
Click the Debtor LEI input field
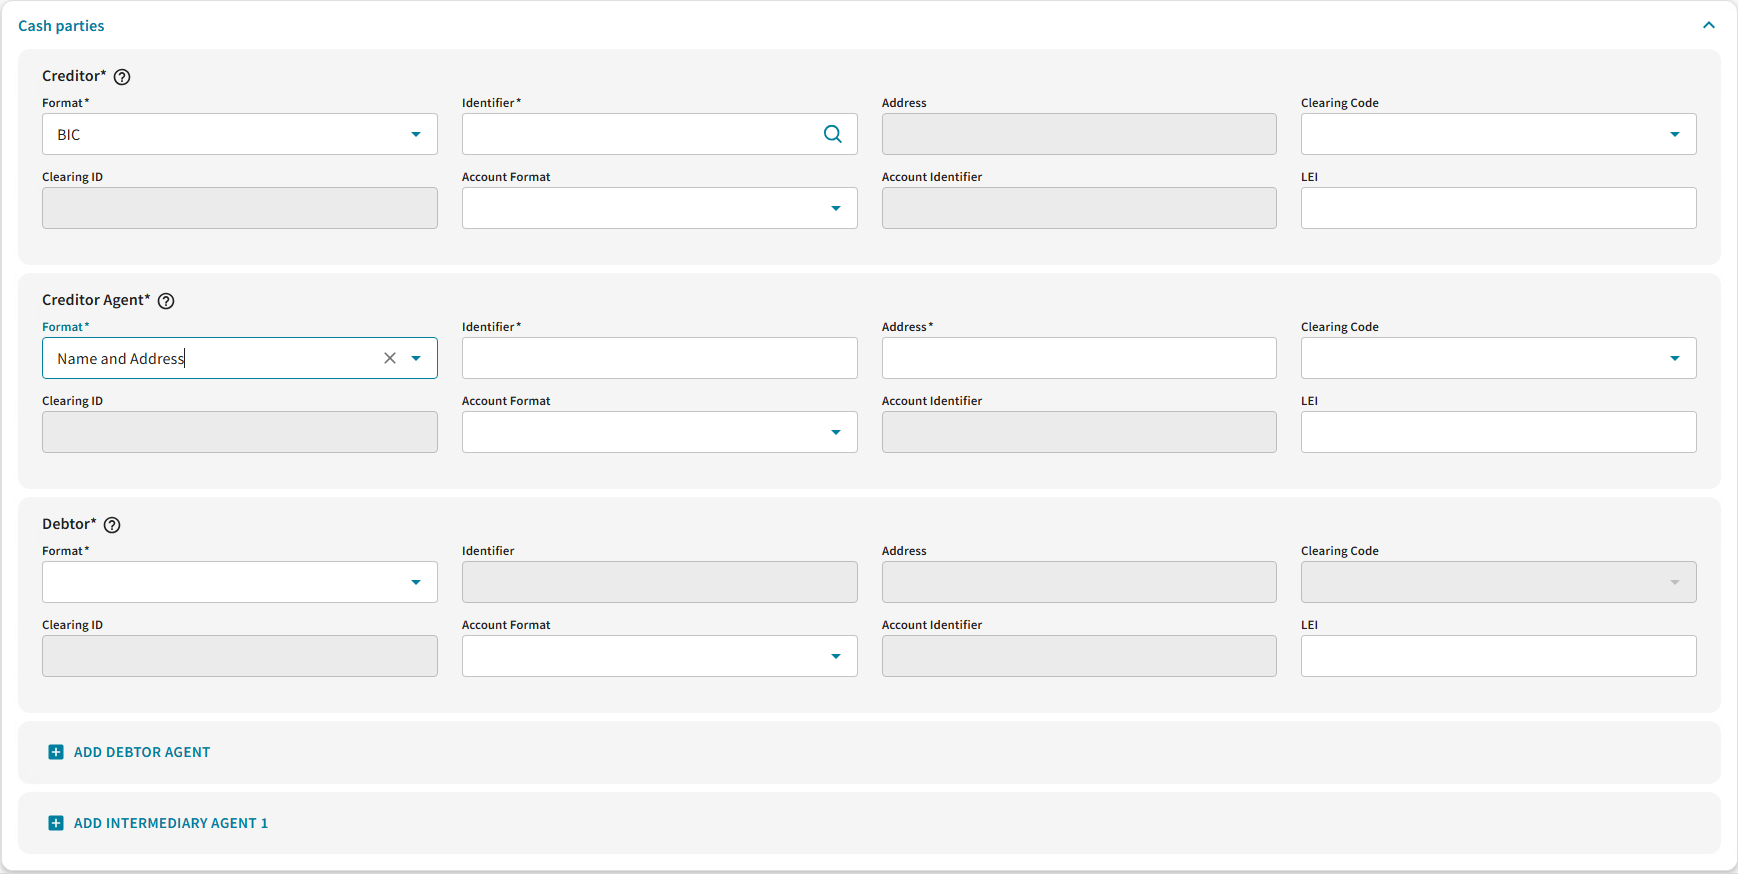pos(1497,656)
